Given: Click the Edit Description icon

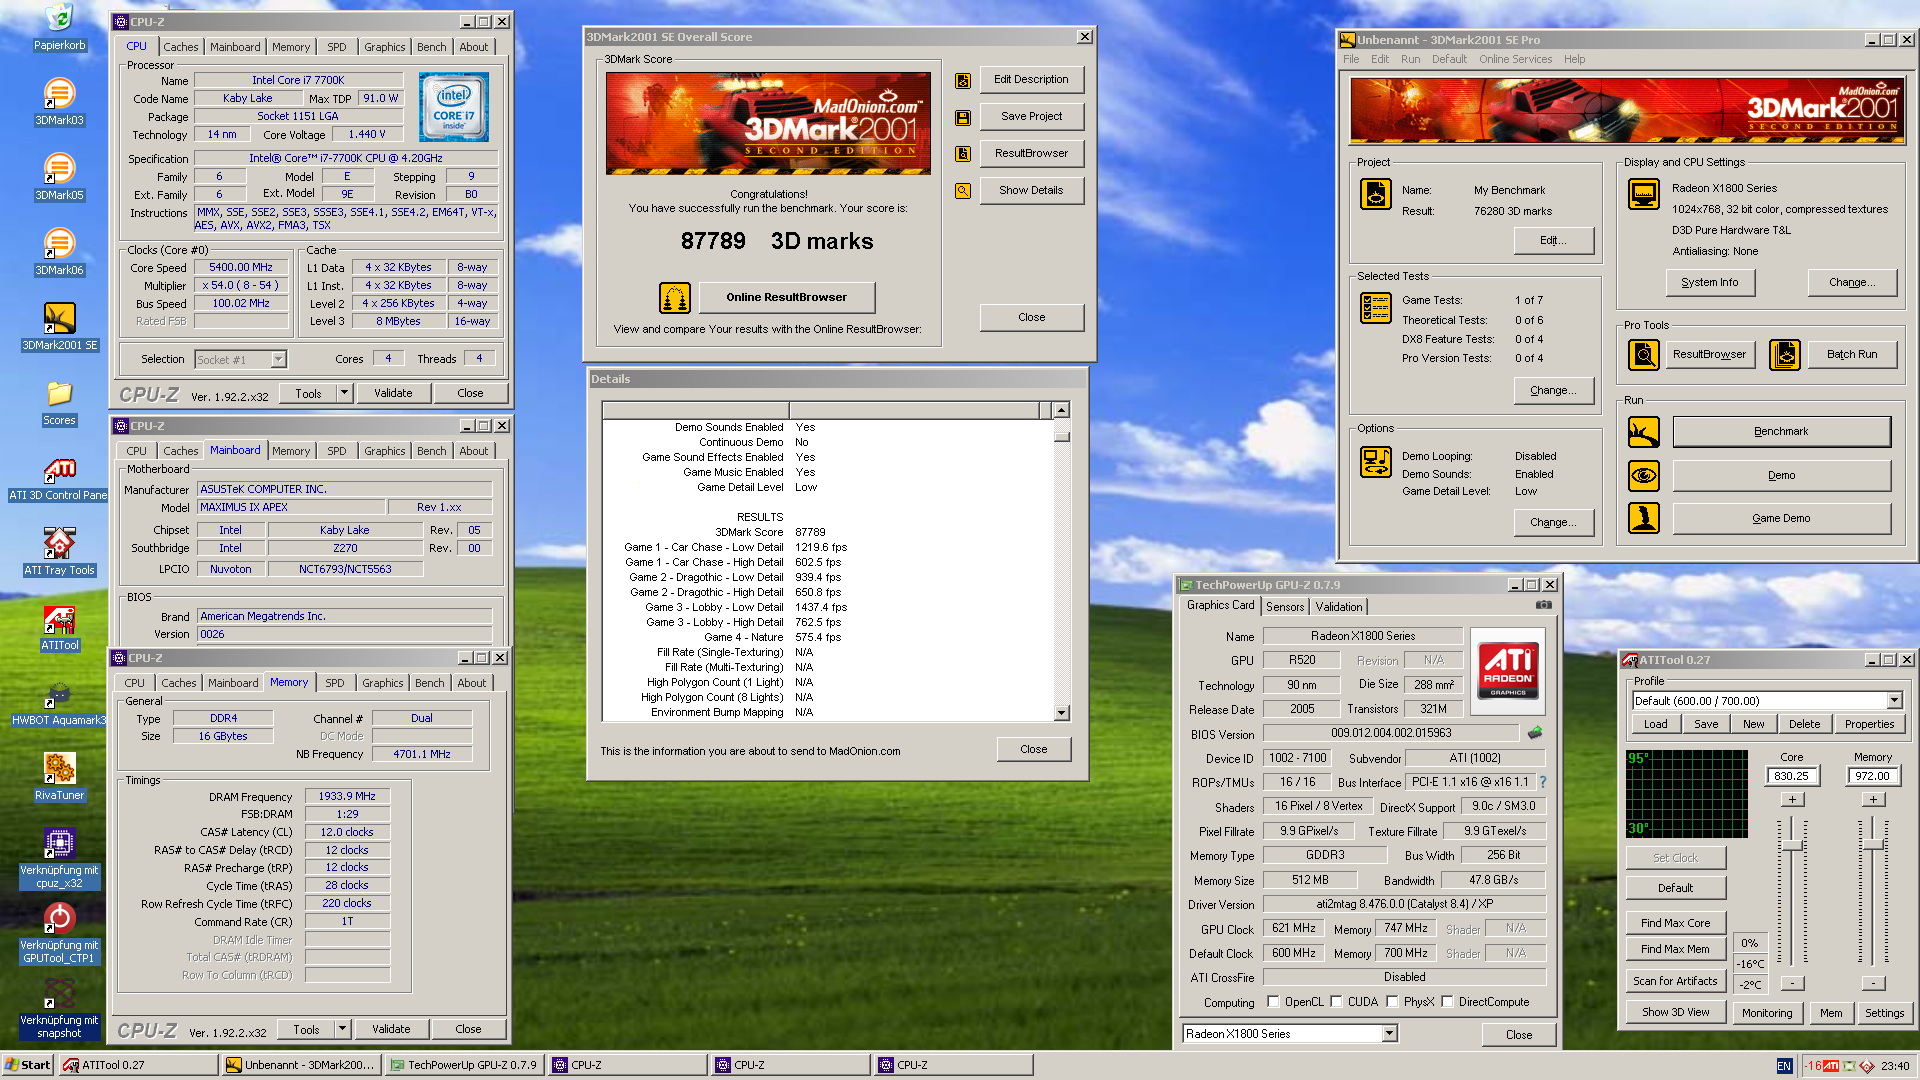Looking at the screenshot, I should coord(963,80).
